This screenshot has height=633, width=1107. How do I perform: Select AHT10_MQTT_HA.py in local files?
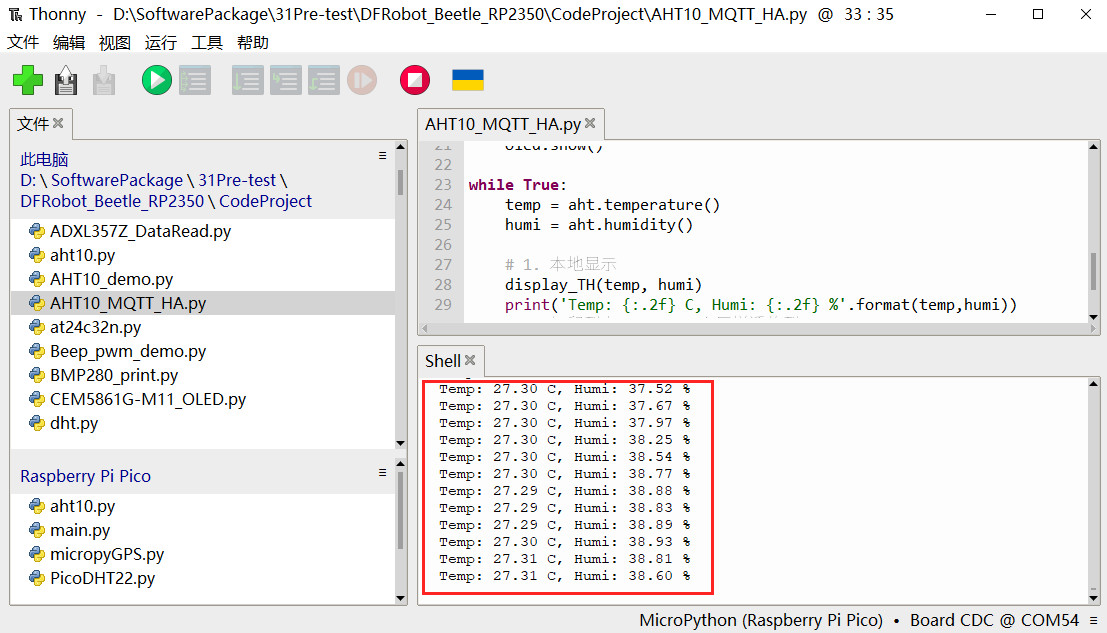tap(203, 303)
